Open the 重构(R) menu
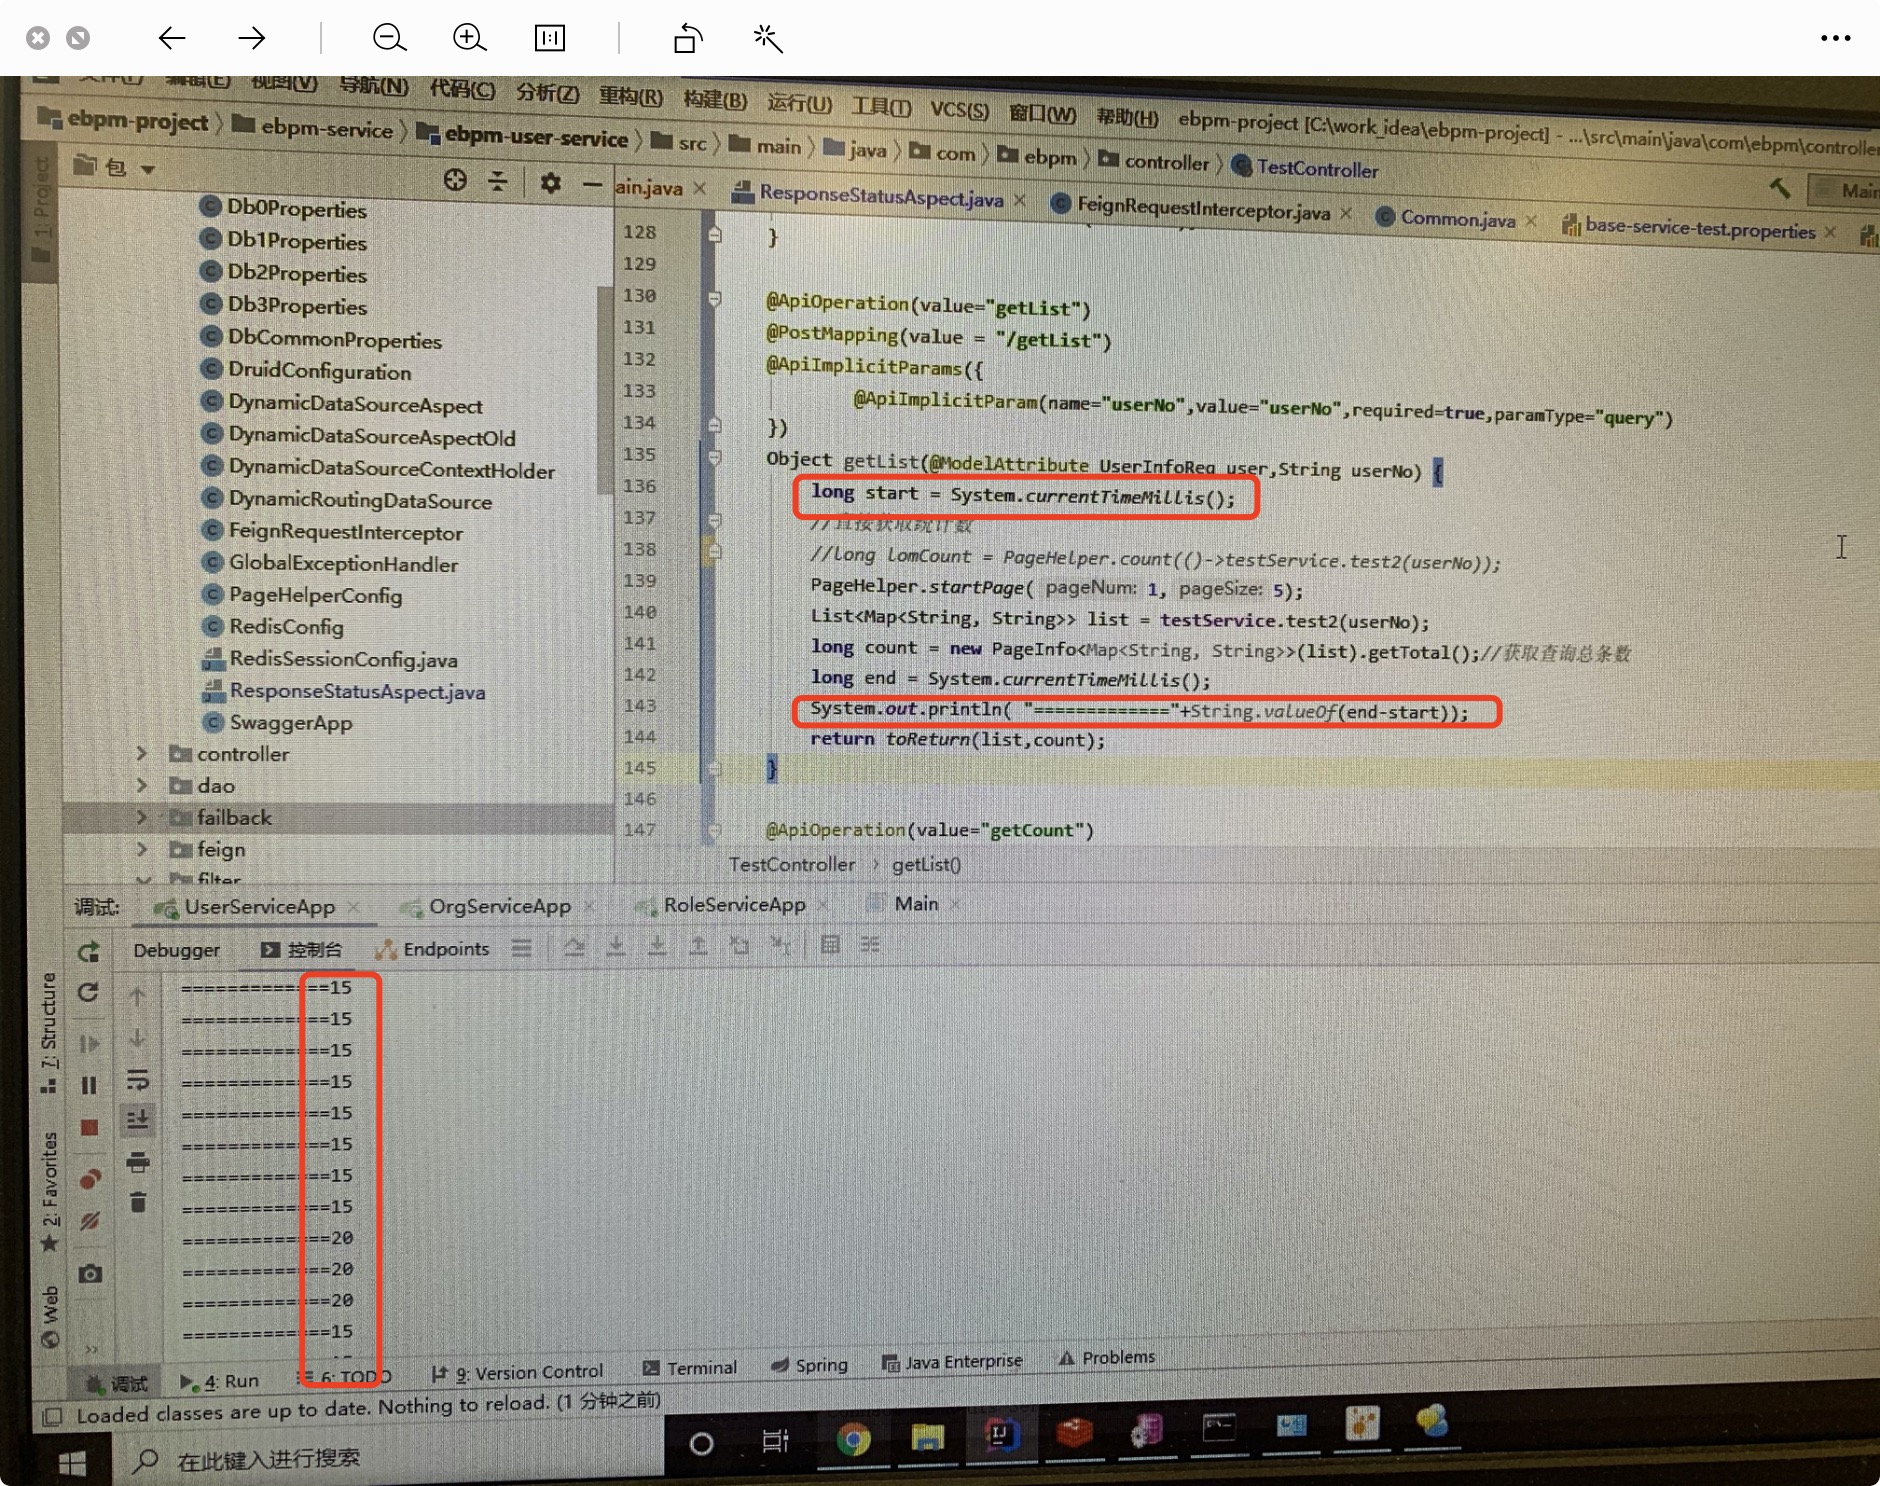1880x1486 pixels. tap(631, 96)
